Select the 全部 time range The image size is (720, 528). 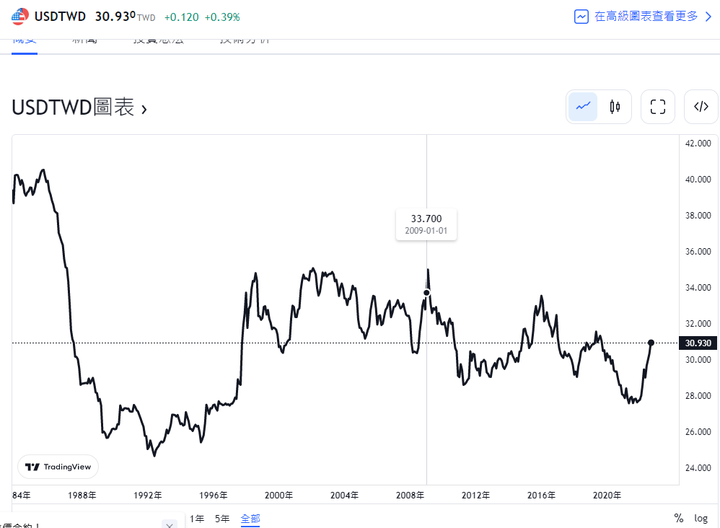(x=250, y=518)
